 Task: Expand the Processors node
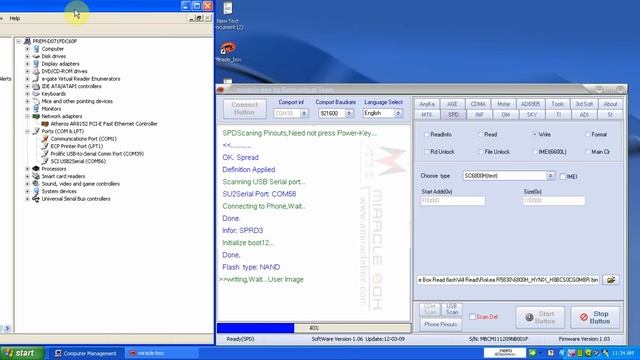27,169
